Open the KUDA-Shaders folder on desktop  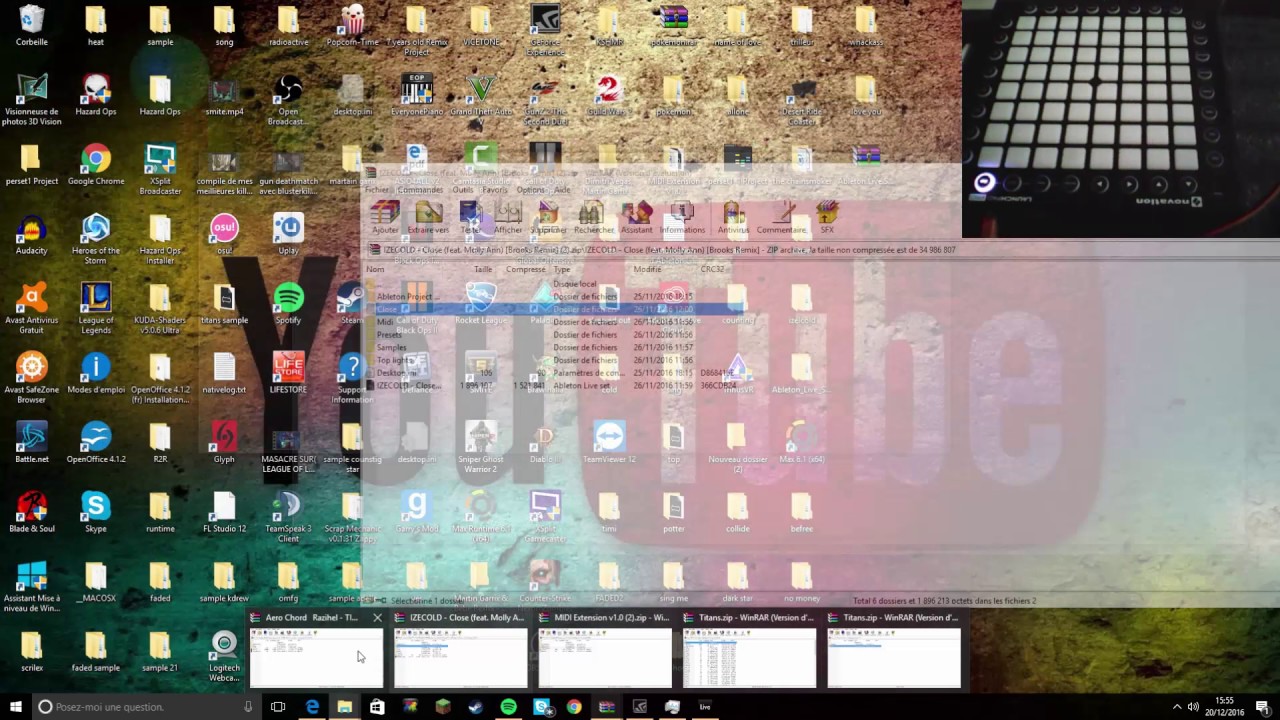(x=160, y=308)
